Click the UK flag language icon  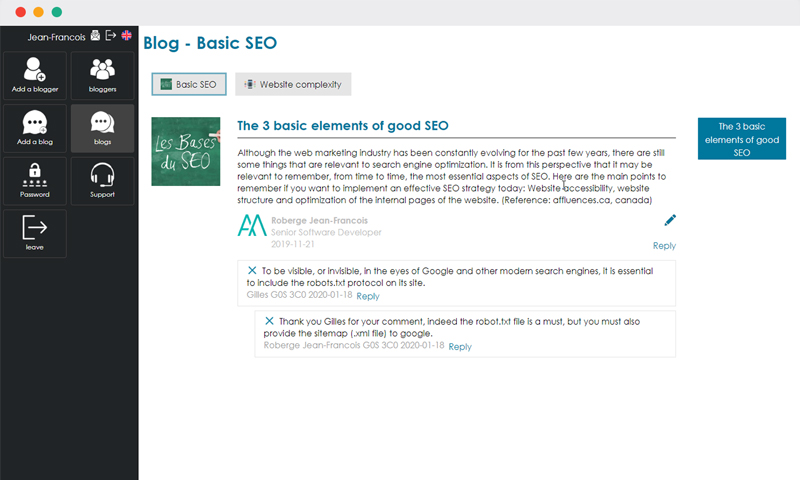coord(127,35)
